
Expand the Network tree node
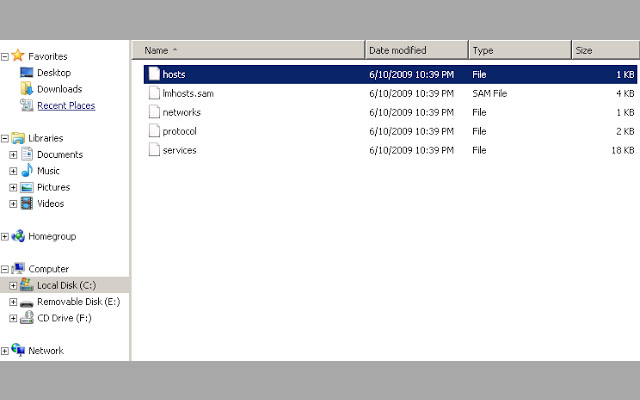point(5,351)
